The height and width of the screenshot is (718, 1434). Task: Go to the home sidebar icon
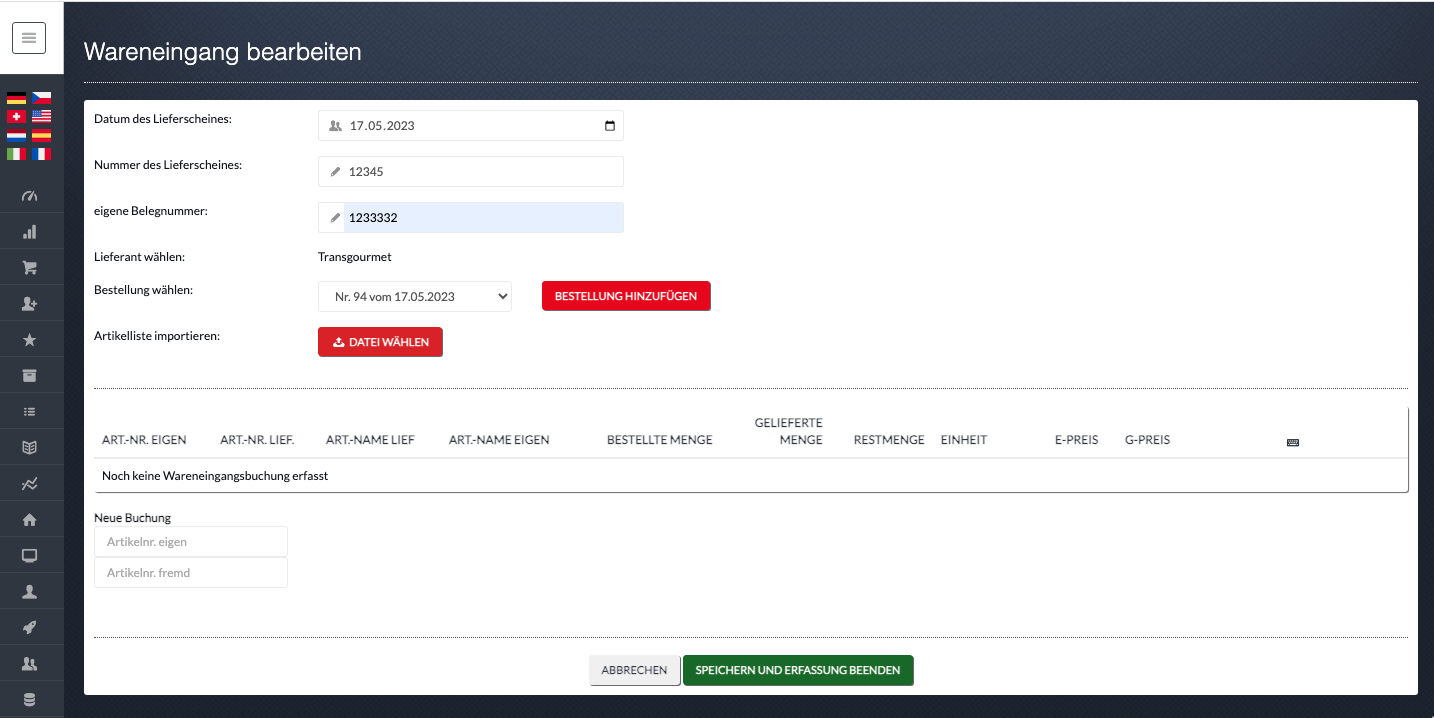pyautogui.click(x=29, y=520)
